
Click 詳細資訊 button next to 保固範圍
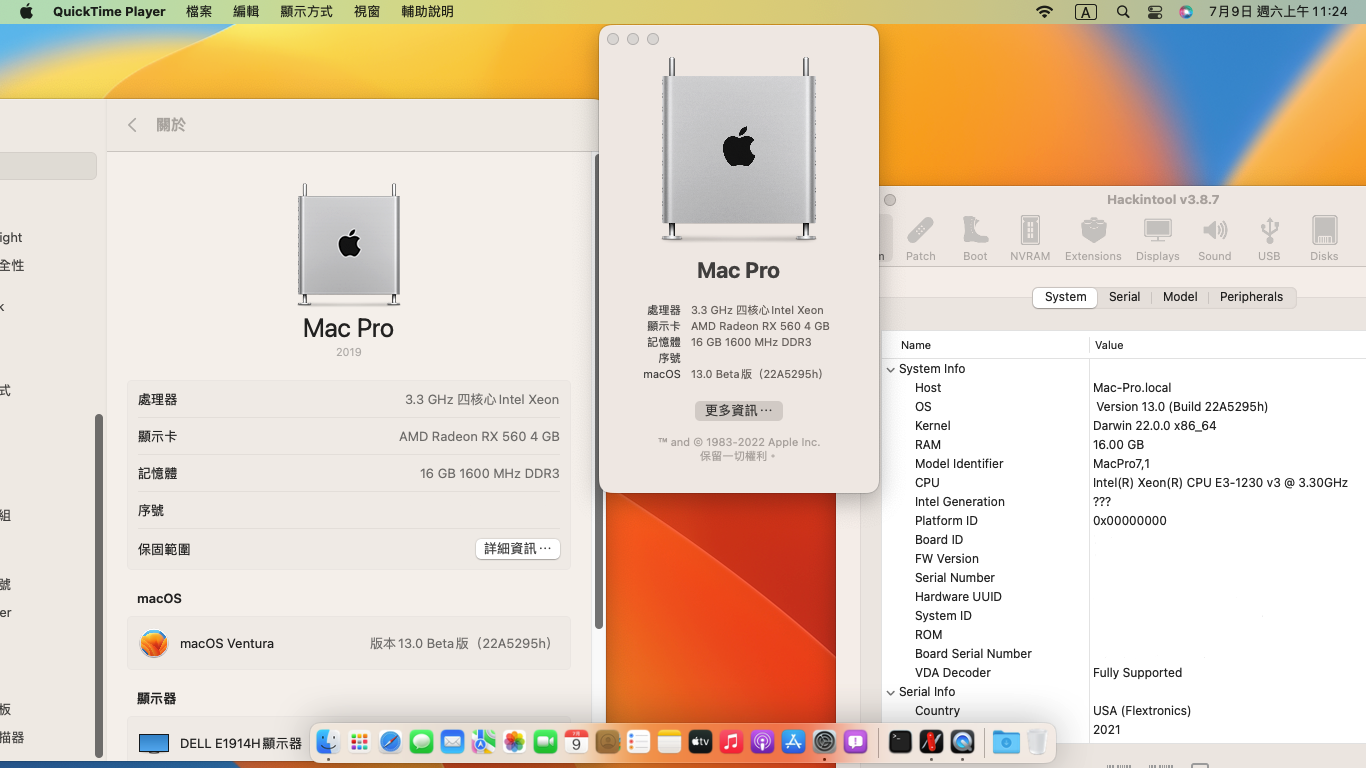coord(518,549)
